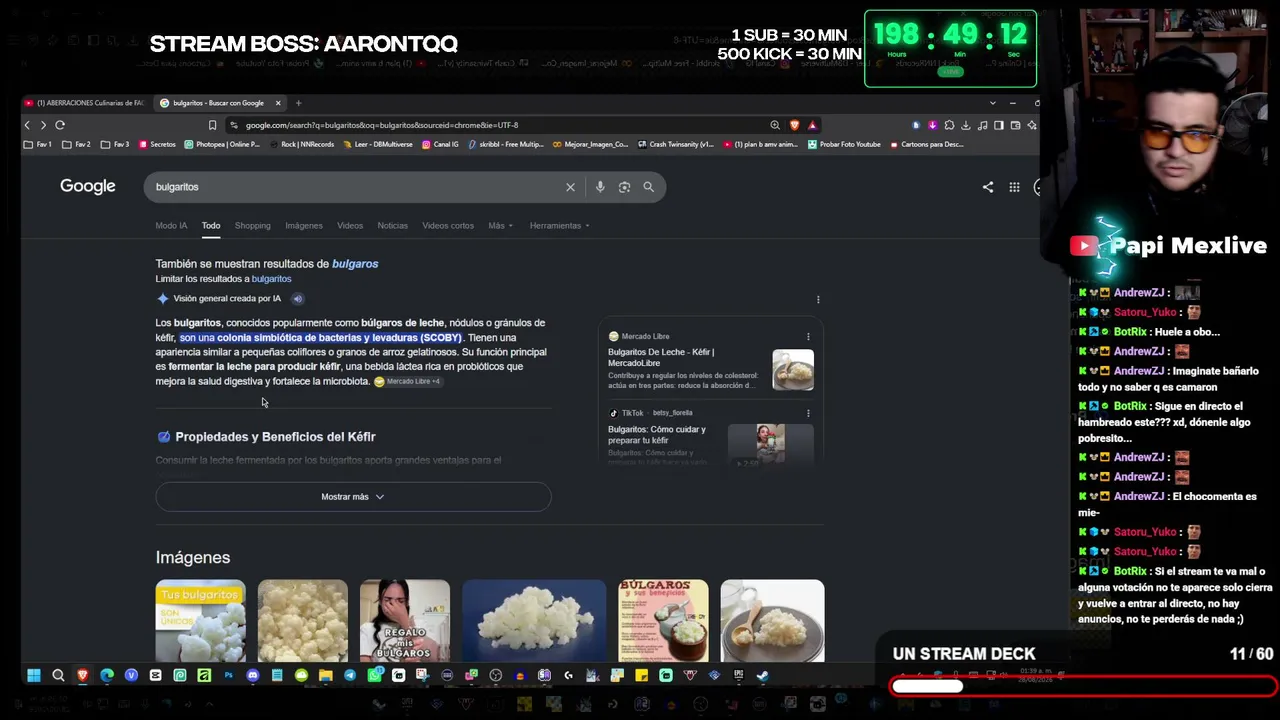Image resolution: width=1280 pixels, height=720 pixels.
Task: Open Brave browser from the taskbar
Action: pos(82,676)
